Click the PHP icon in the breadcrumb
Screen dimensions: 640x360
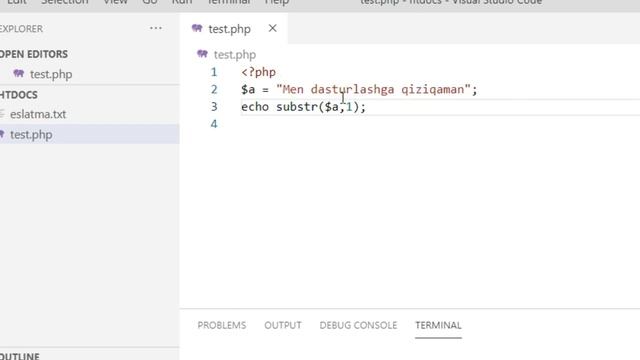202,54
